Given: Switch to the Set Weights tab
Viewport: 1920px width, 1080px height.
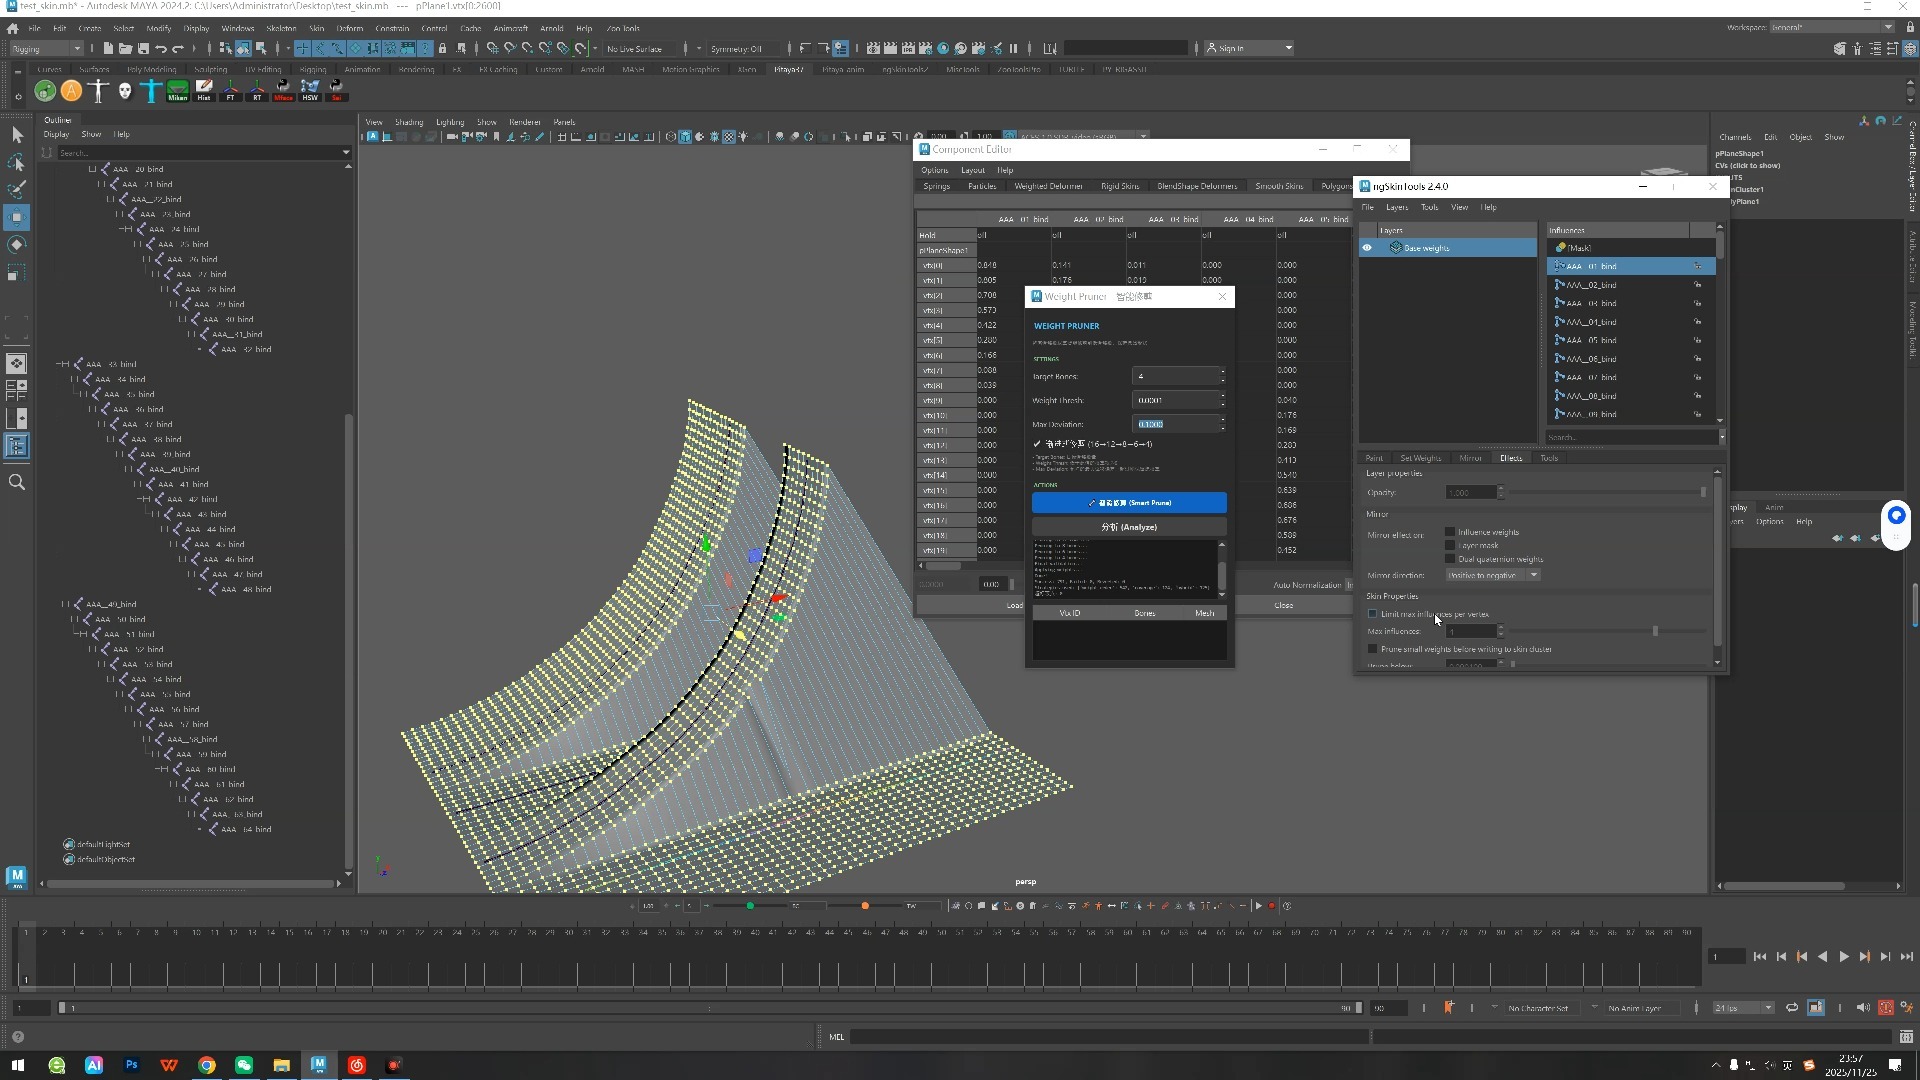Looking at the screenshot, I should pos(1420,458).
